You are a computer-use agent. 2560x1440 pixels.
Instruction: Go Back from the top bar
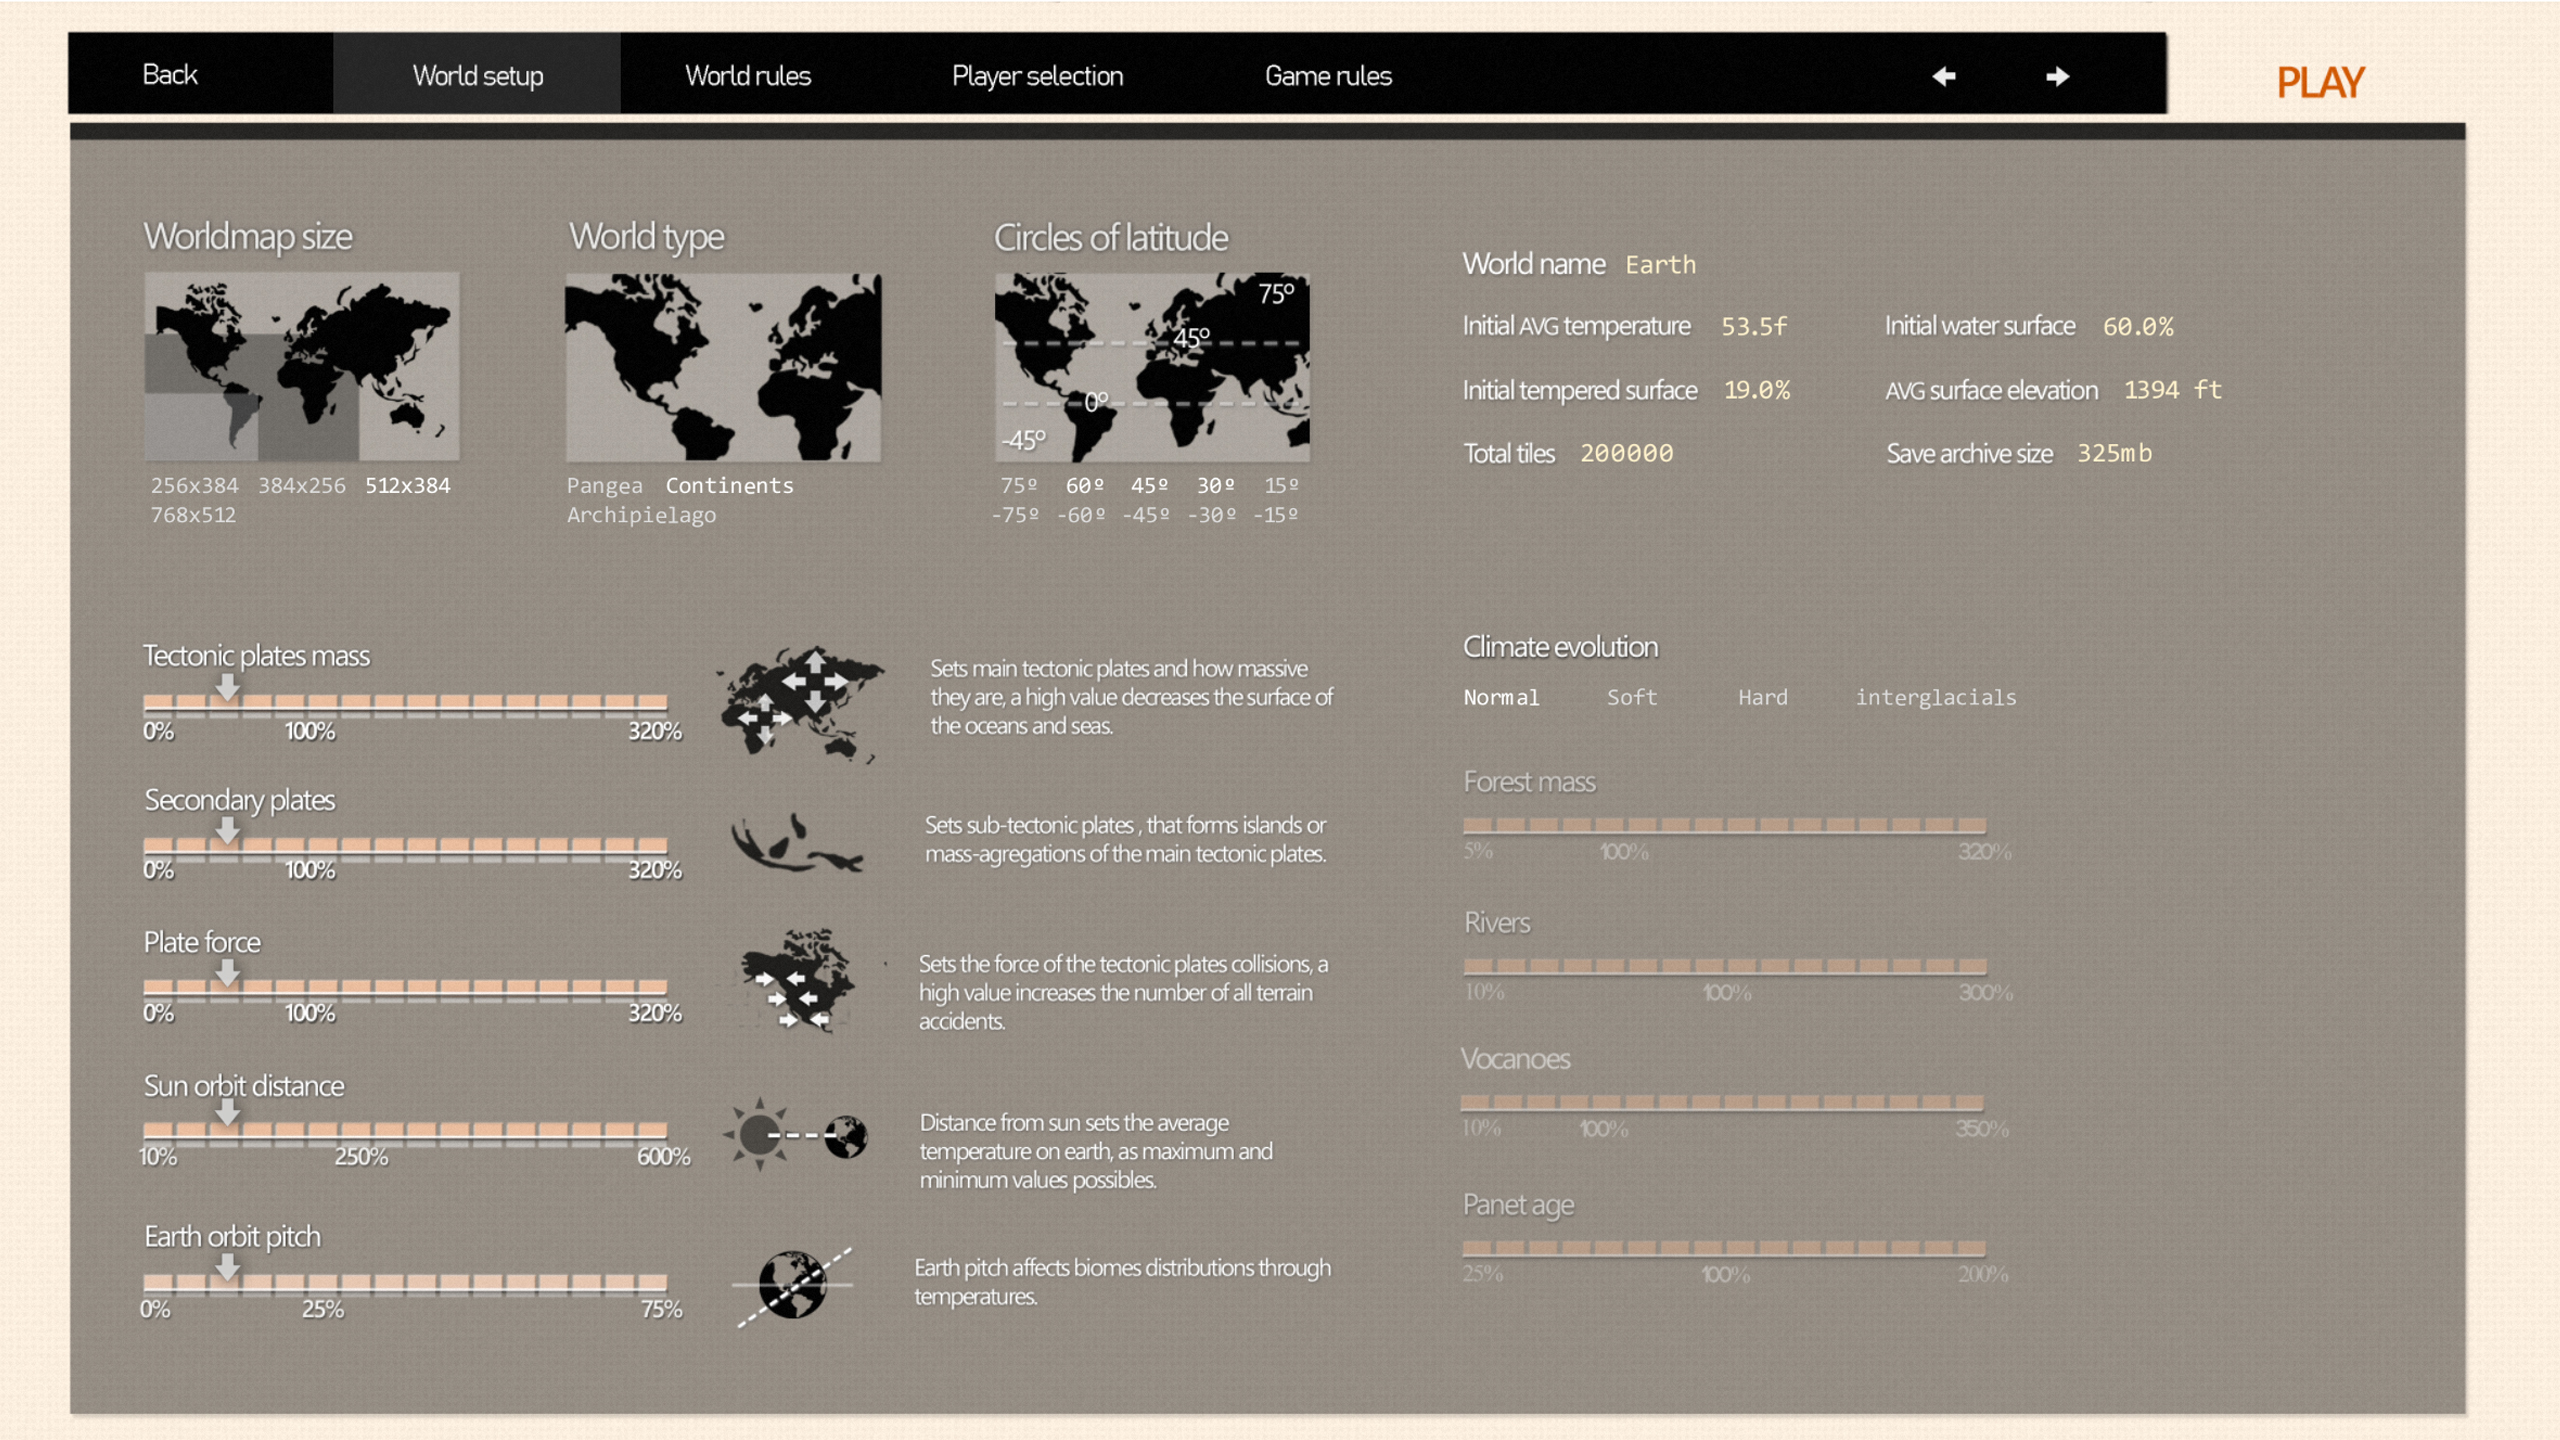coord(170,75)
